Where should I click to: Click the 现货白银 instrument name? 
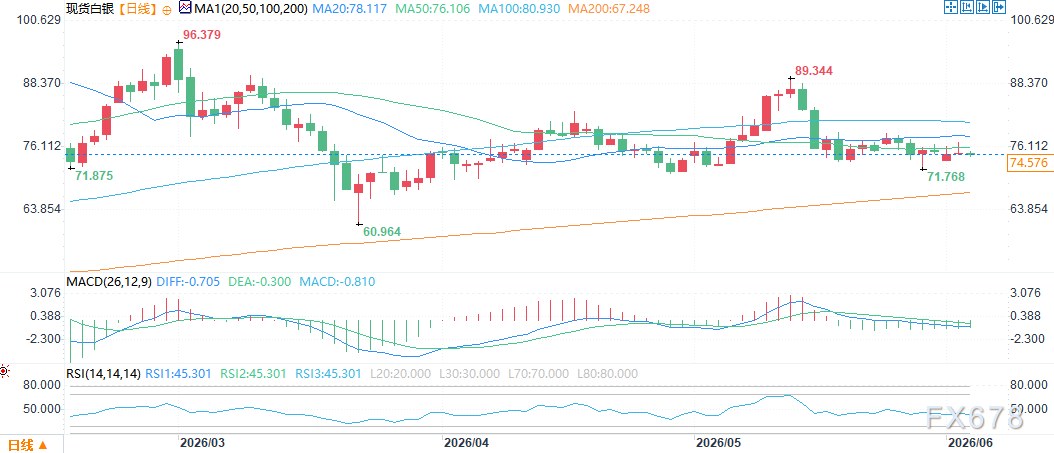point(89,9)
